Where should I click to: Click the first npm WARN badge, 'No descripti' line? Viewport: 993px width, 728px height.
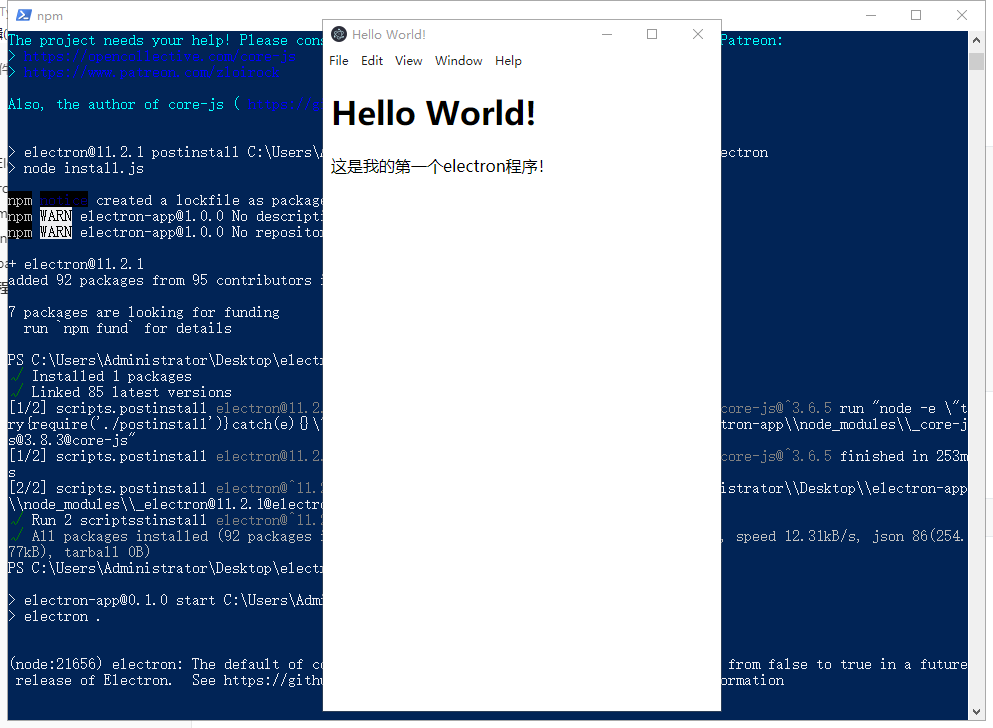pyautogui.click(x=56, y=217)
